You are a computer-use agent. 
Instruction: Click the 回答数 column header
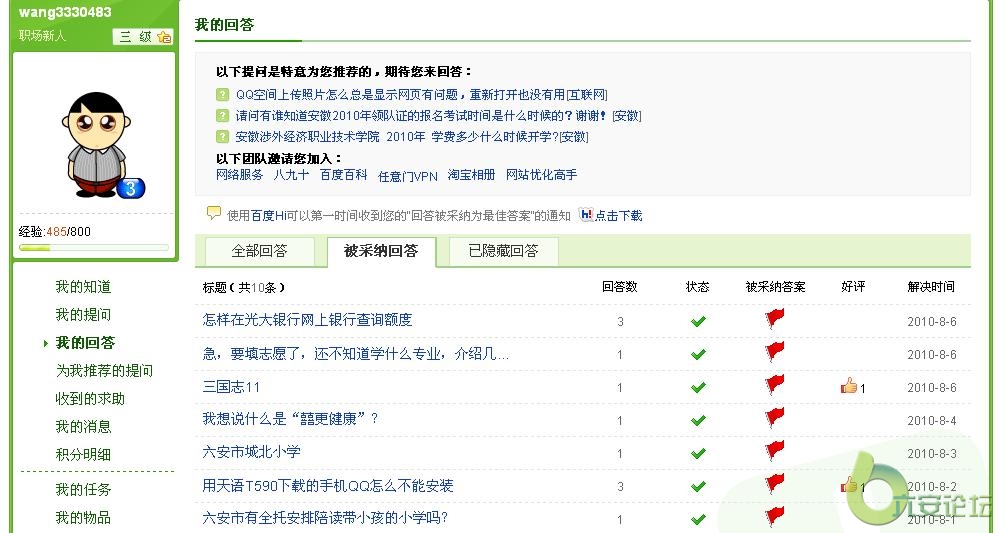(619, 287)
